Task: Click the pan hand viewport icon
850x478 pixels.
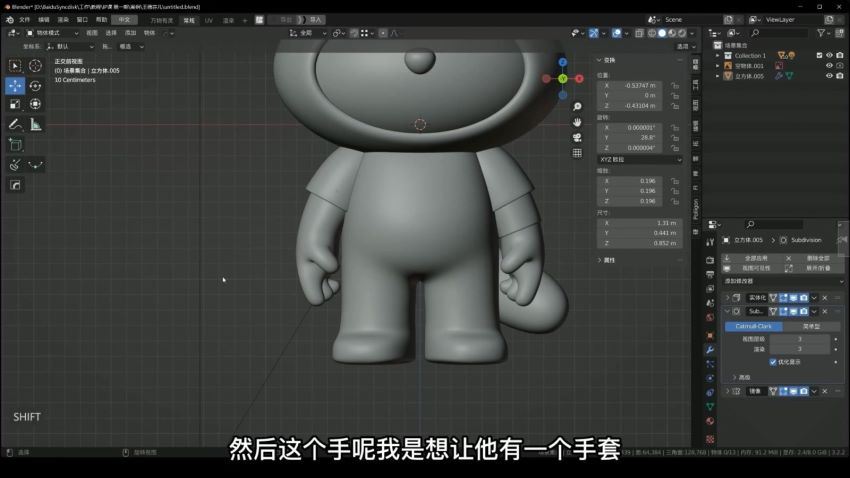Action: pyautogui.click(x=577, y=122)
